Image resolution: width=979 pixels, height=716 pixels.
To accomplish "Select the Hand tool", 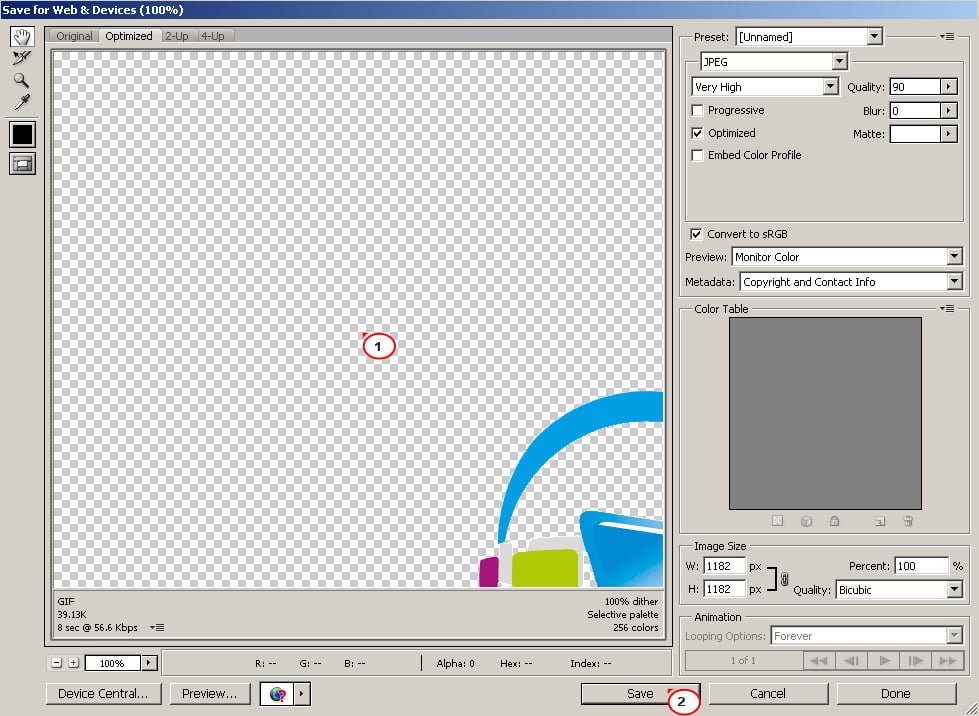I will tap(21, 37).
